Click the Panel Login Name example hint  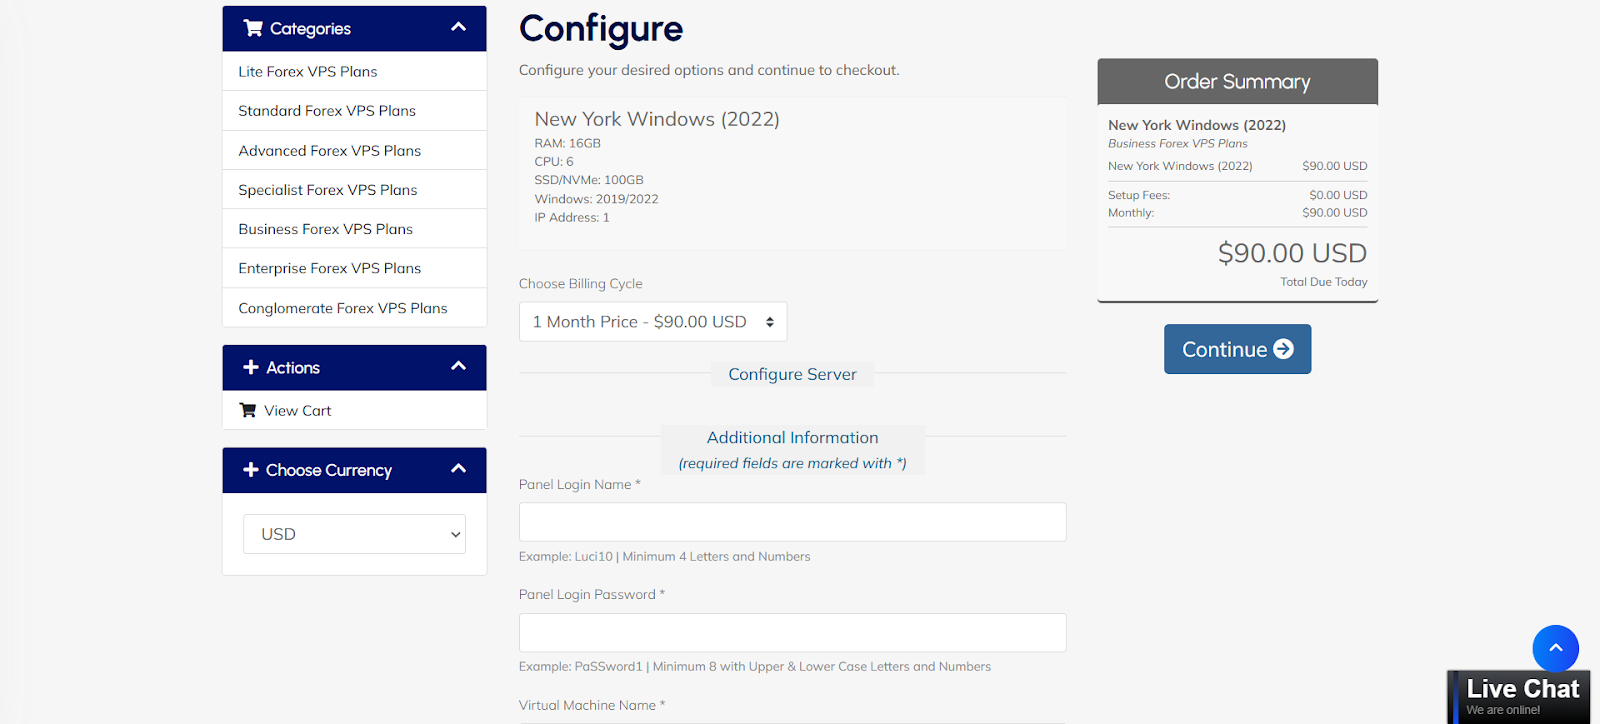tap(664, 557)
